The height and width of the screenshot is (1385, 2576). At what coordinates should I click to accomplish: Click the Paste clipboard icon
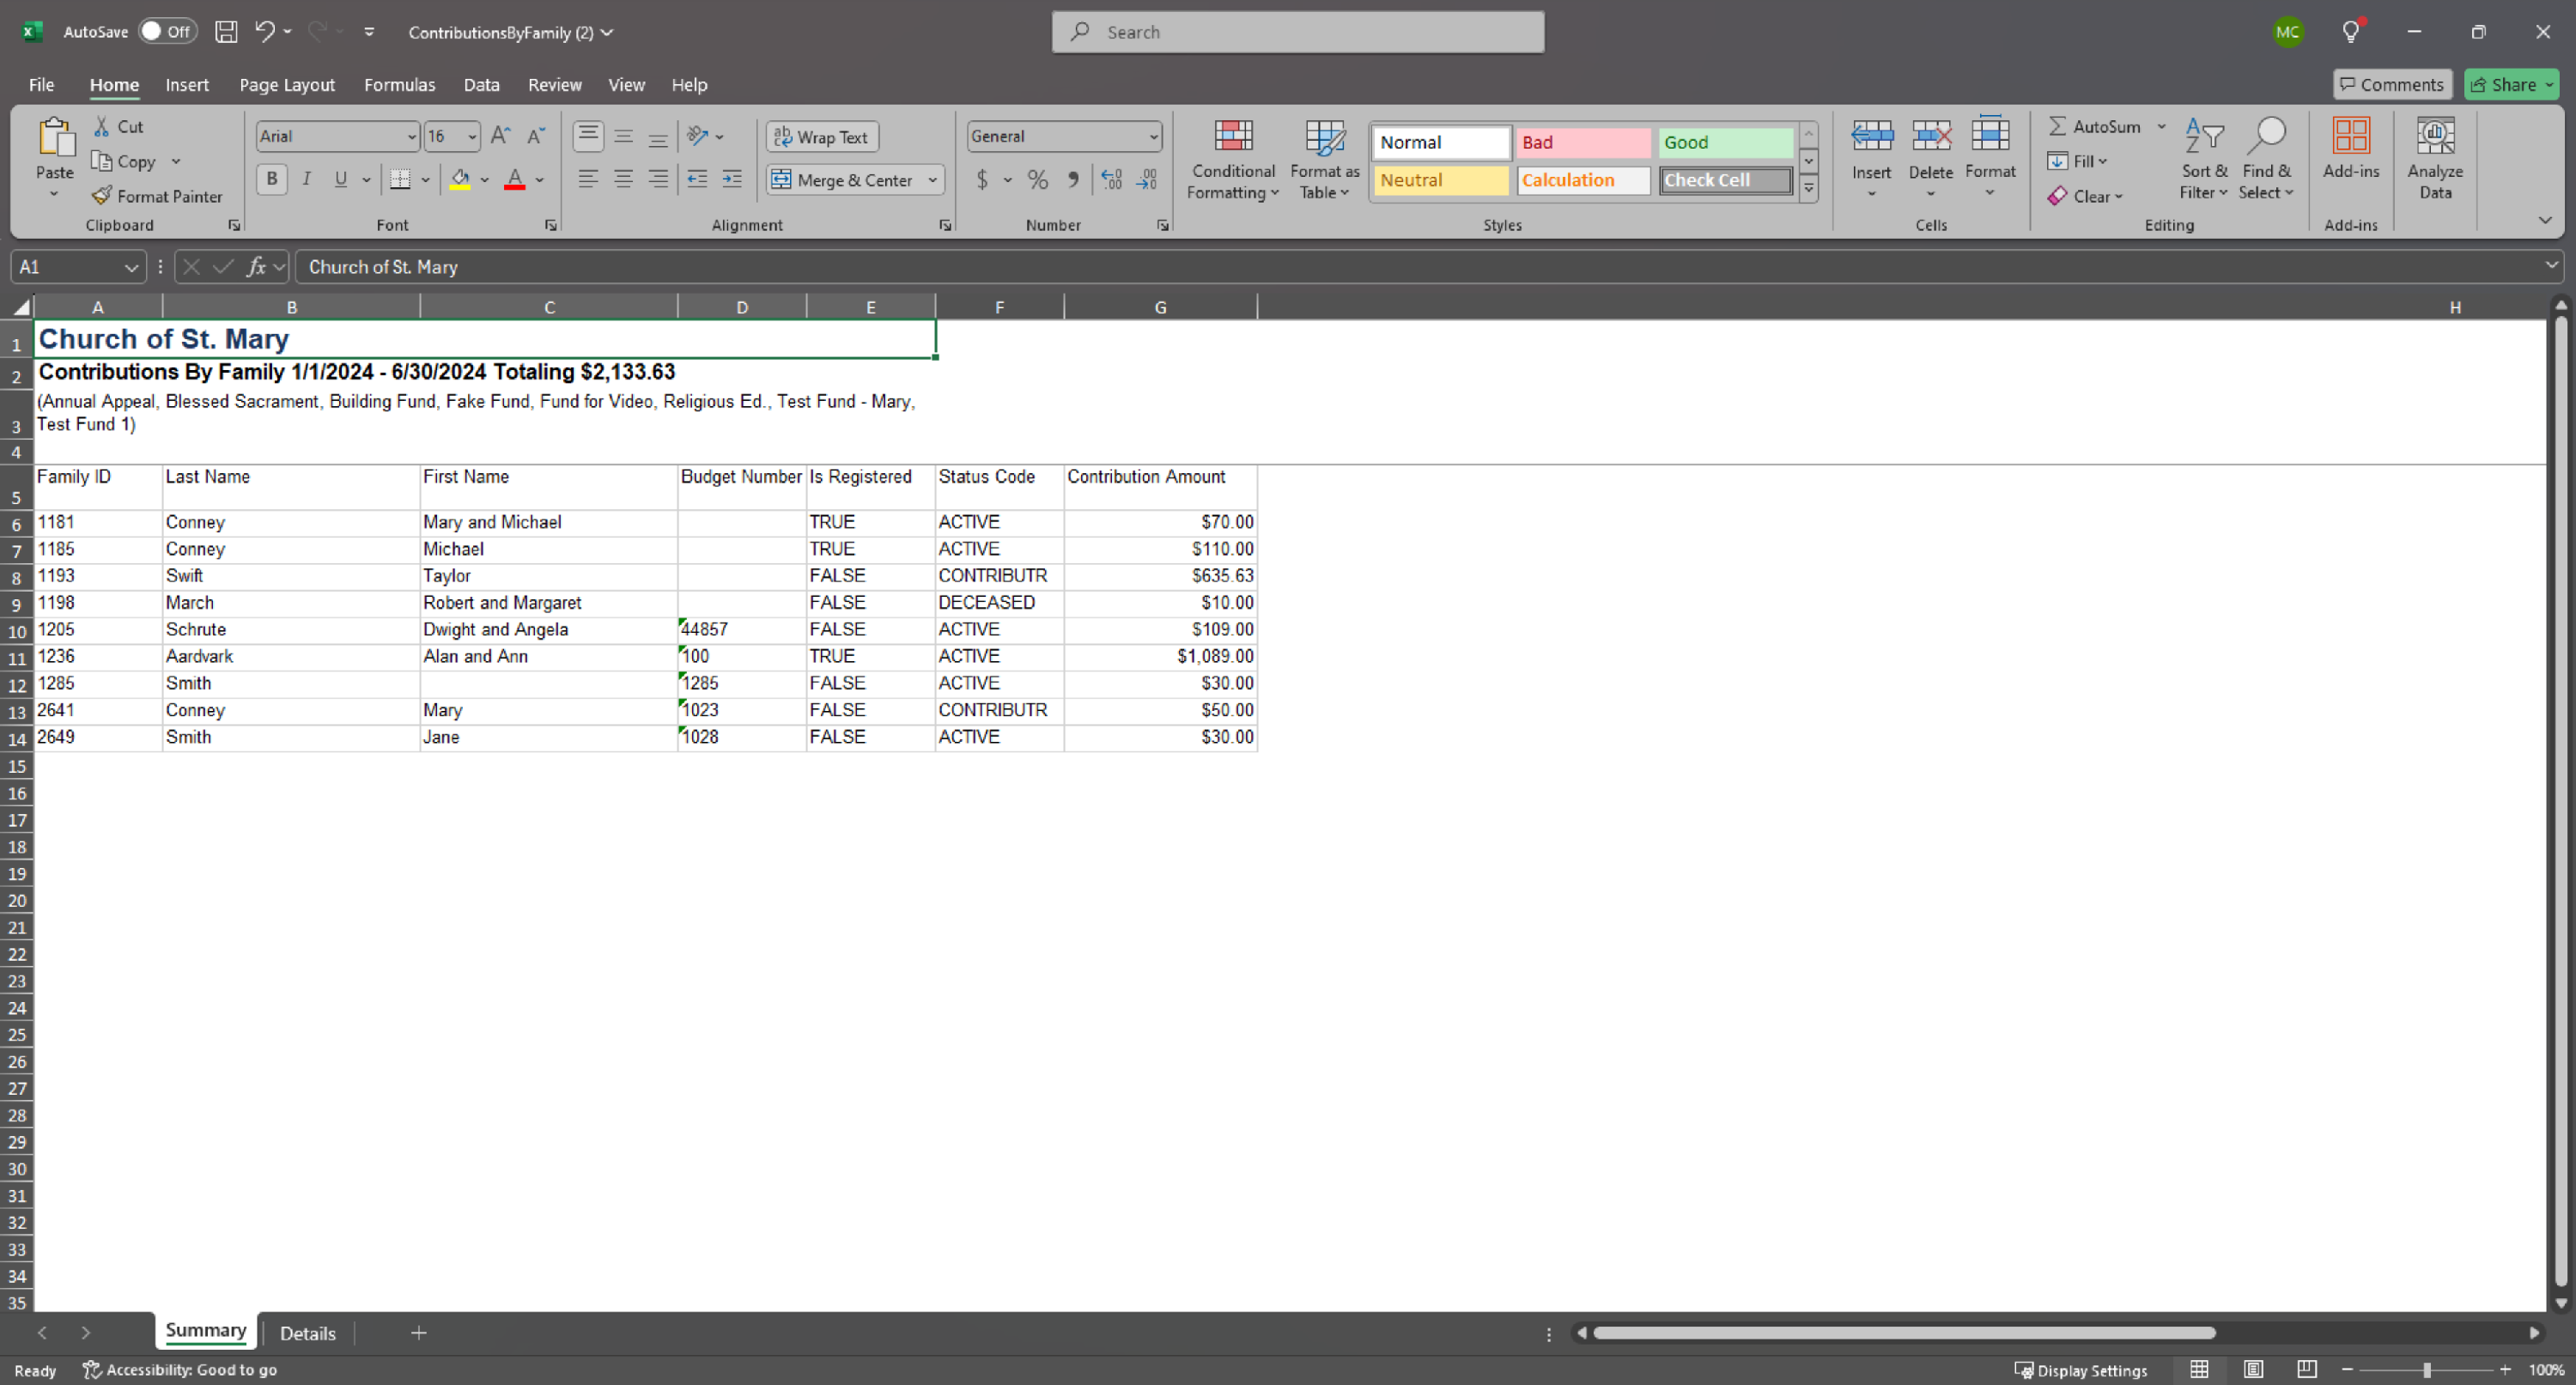point(55,138)
